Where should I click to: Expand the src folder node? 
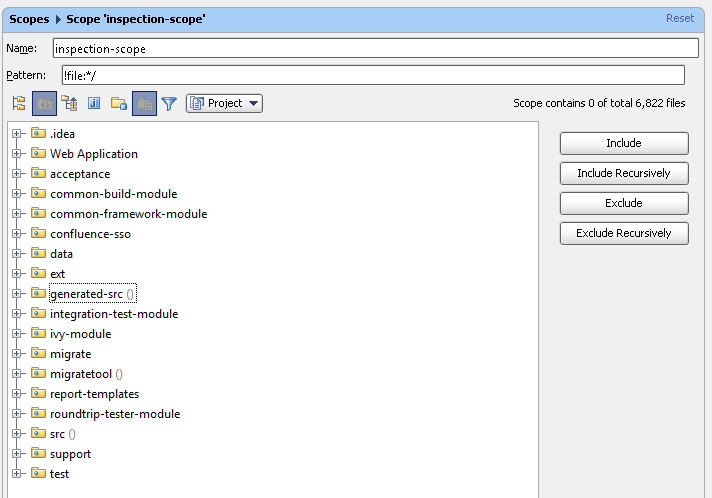tap(17, 433)
